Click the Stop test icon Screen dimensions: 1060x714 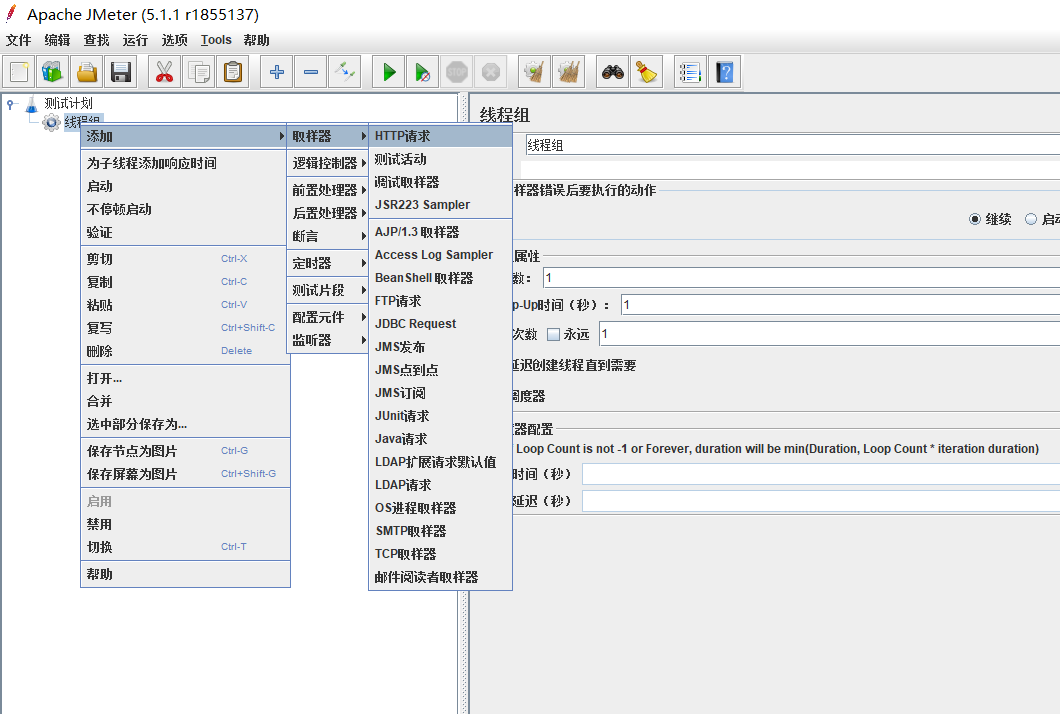[457, 72]
